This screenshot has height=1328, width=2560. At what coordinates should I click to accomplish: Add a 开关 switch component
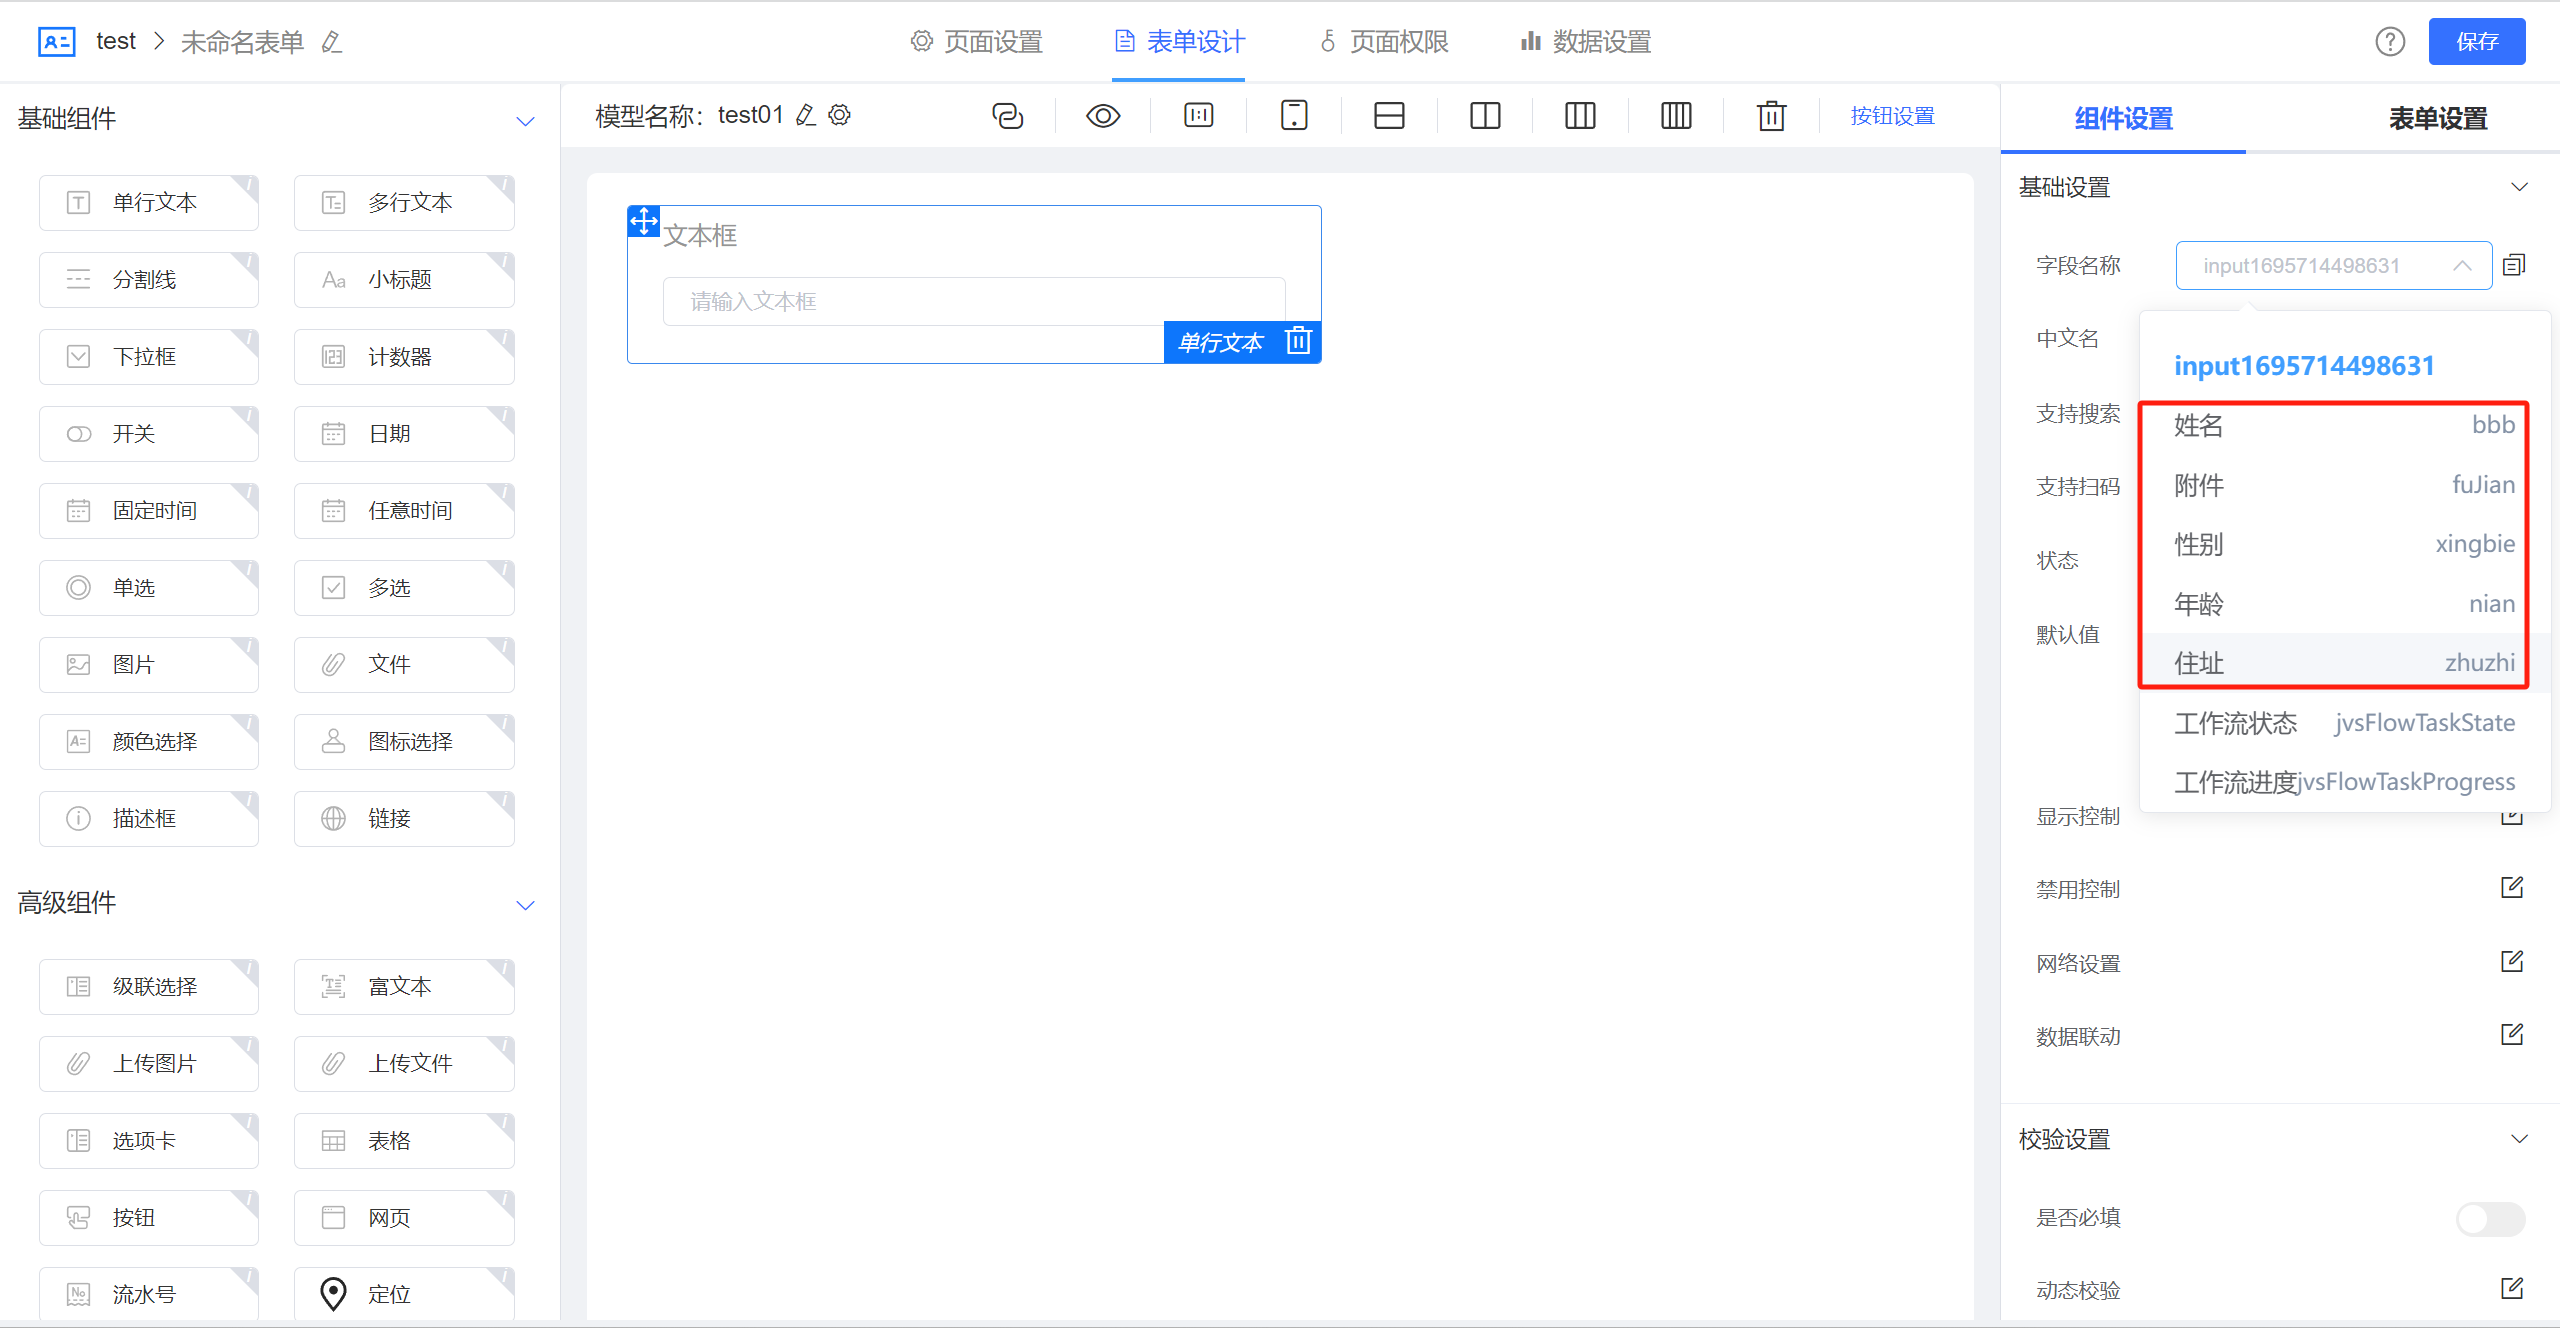pos(149,434)
